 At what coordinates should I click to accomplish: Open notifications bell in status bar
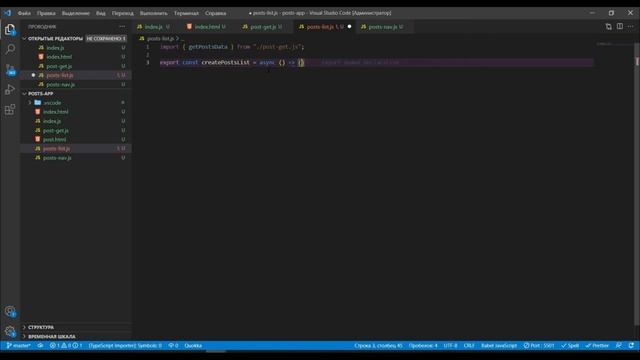[x=631, y=346]
